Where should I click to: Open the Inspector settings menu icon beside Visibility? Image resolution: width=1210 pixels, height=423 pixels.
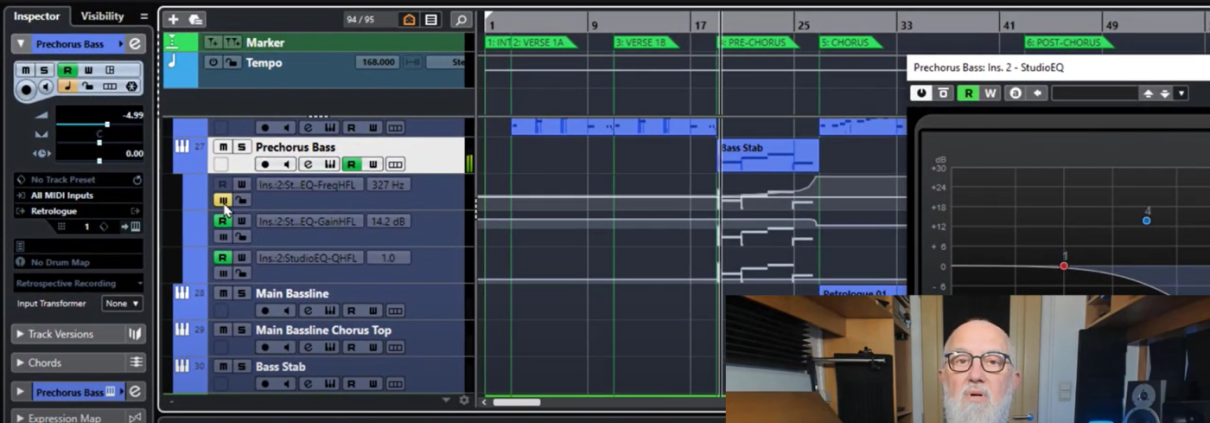pyautogui.click(x=144, y=16)
